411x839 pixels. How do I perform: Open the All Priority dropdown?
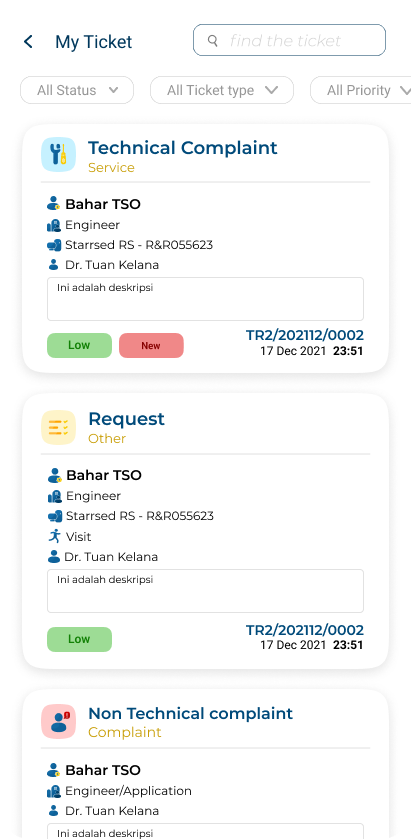coord(361,90)
